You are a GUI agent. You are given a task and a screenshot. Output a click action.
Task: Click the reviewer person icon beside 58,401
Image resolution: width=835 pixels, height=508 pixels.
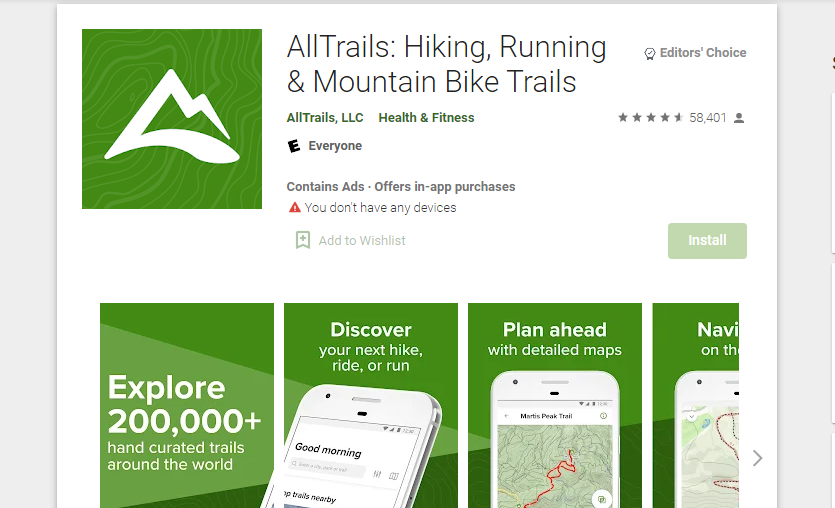coord(739,118)
